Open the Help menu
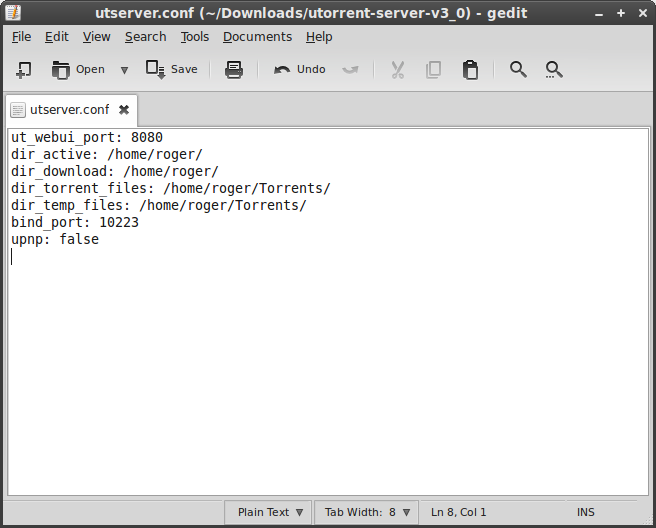 (x=319, y=37)
